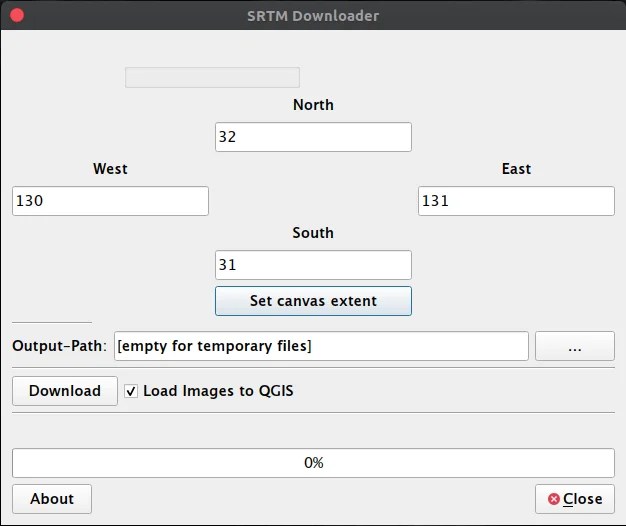Open the About dialog
Viewport: 626px width, 526px height.
click(x=52, y=499)
